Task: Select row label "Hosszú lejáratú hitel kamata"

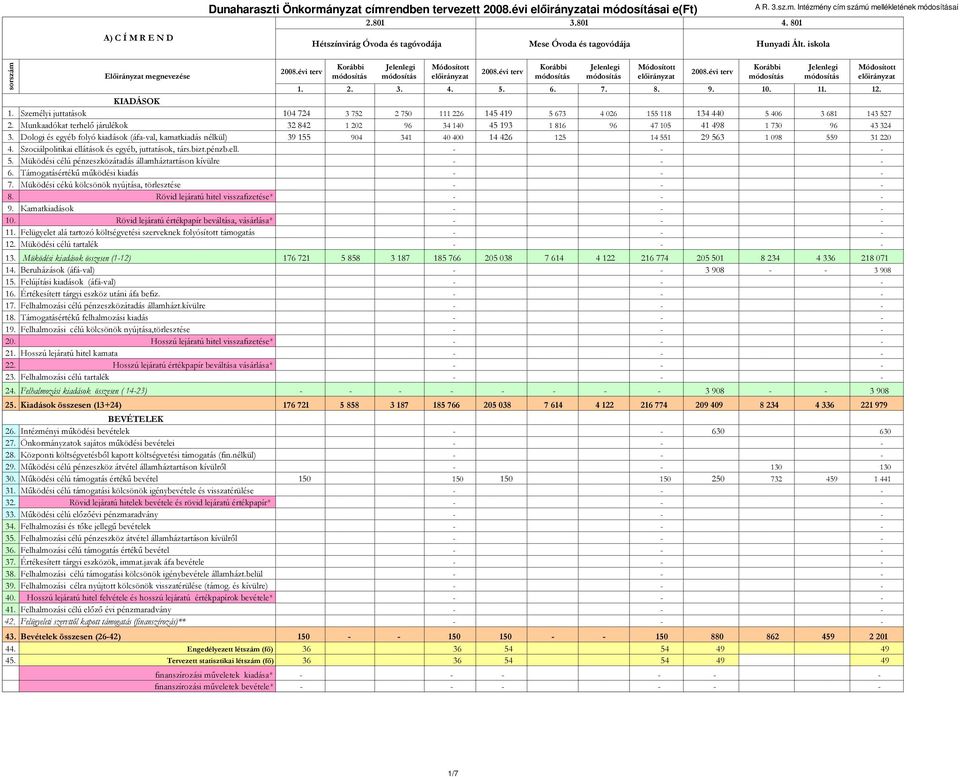Action: click(69, 353)
